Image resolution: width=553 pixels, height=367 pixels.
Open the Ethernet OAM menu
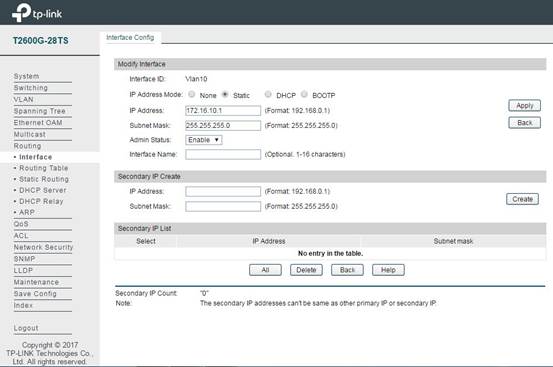(38, 123)
